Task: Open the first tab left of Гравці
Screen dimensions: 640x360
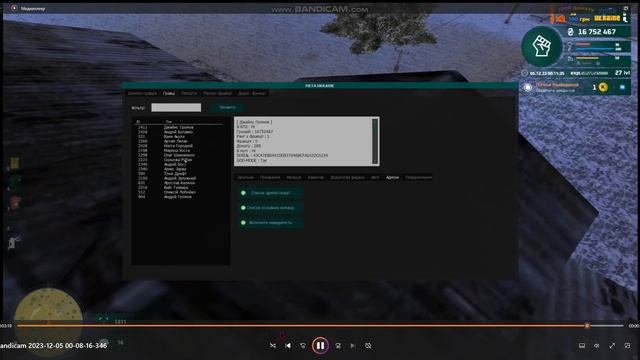Action: pos(142,93)
